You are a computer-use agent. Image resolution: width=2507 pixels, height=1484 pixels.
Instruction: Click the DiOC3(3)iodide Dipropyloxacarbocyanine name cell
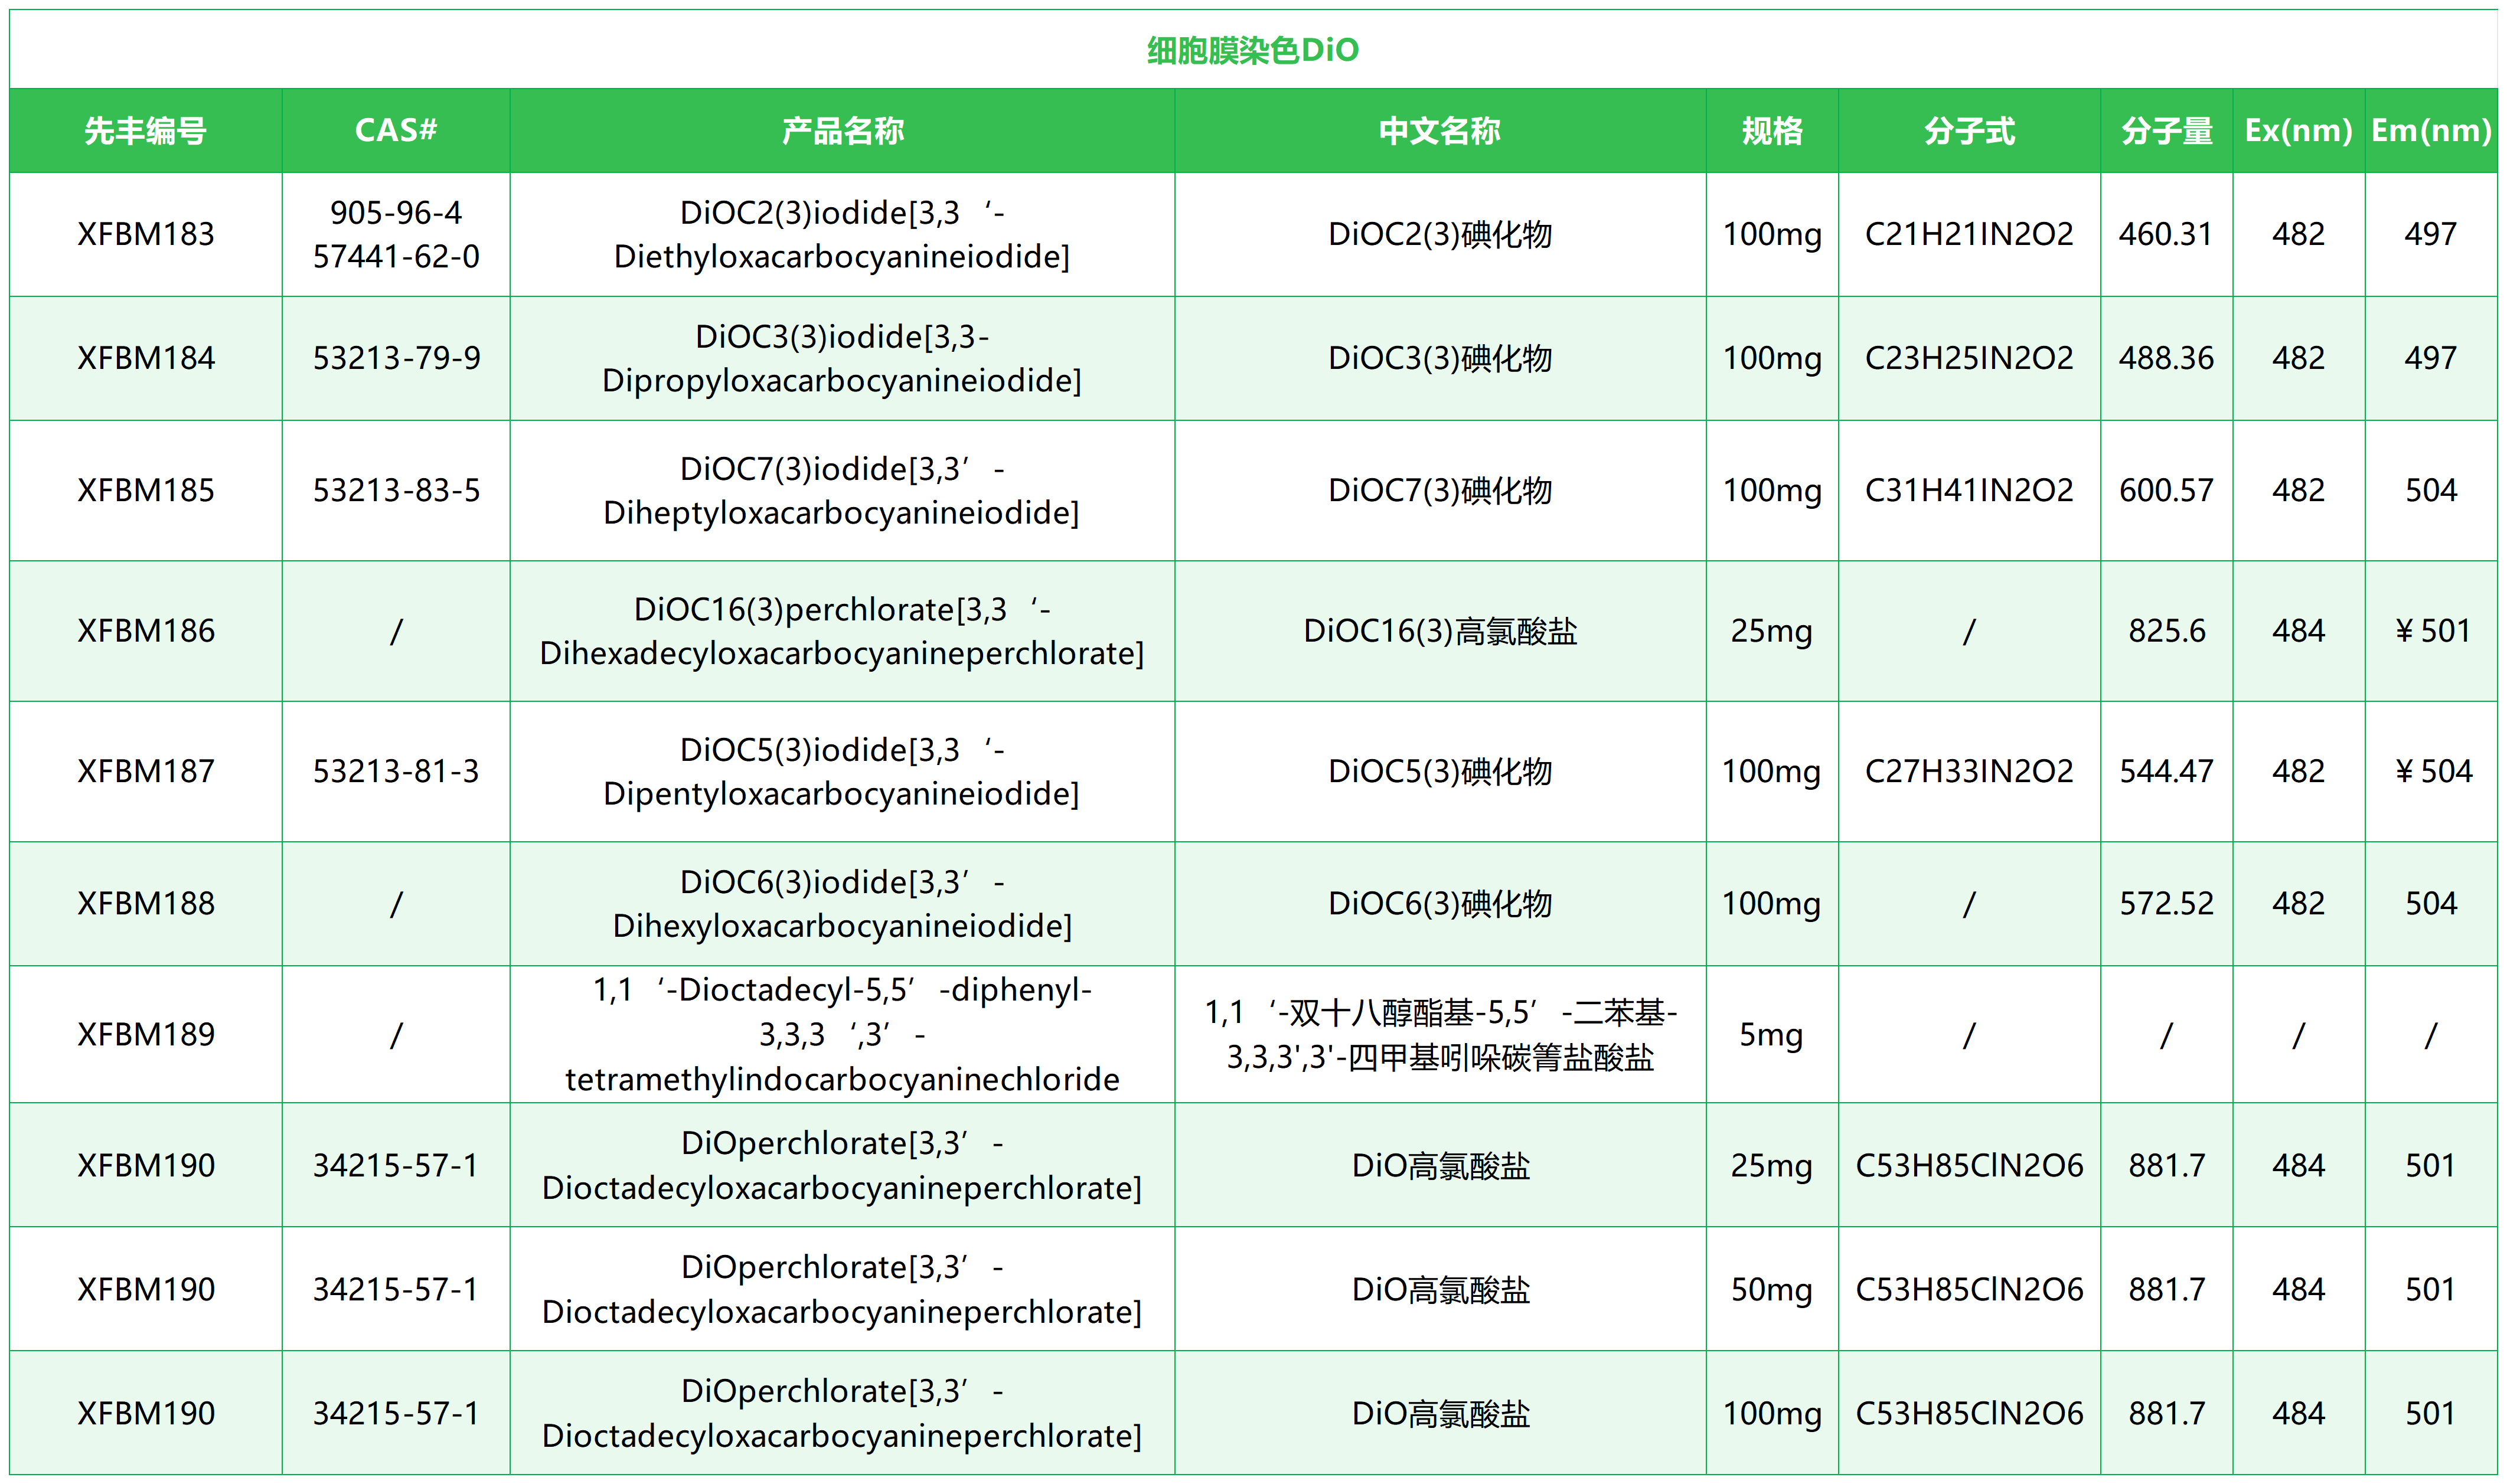click(842, 358)
